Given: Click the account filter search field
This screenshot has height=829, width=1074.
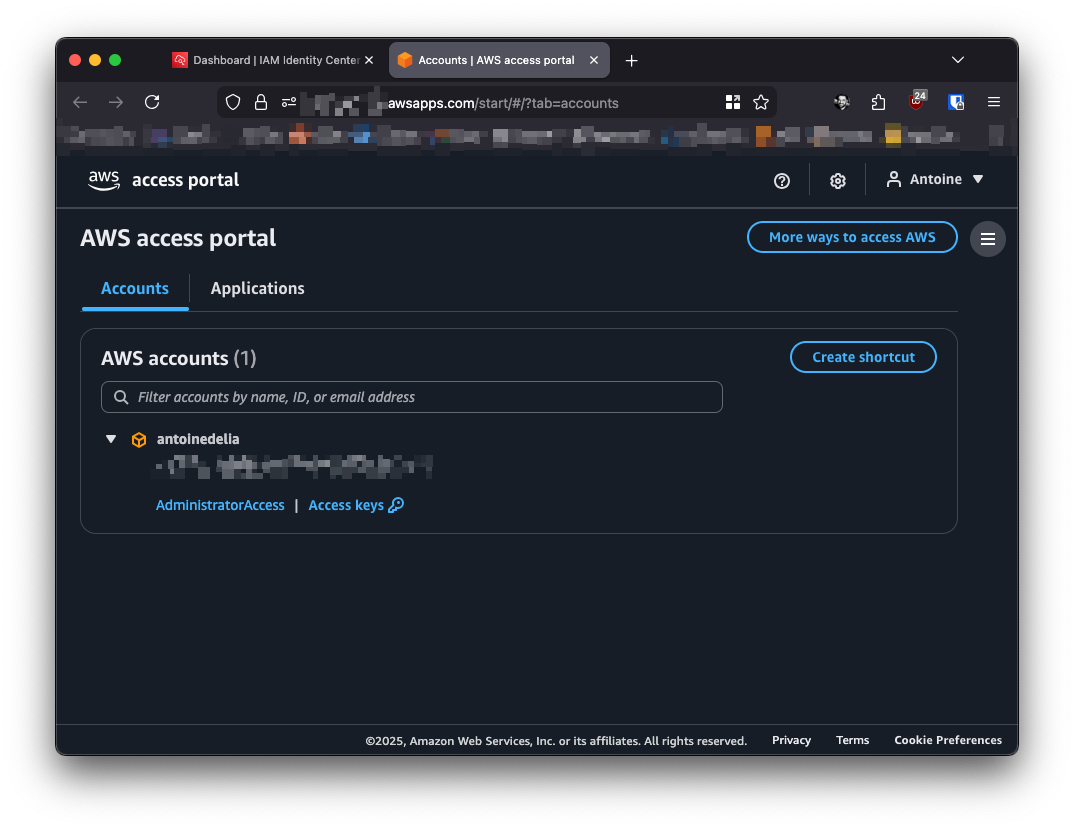Looking at the screenshot, I should (x=411, y=397).
